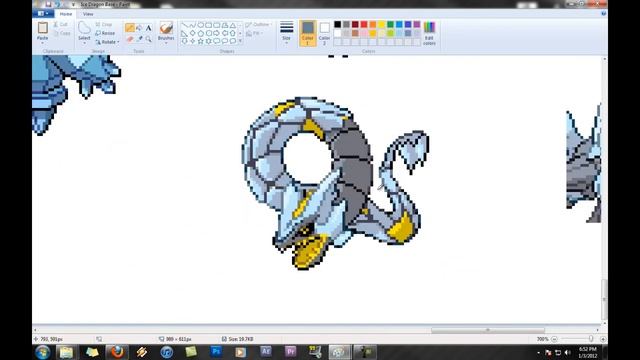Click the Crop command
This screenshot has height=360, width=640.
point(104,24)
